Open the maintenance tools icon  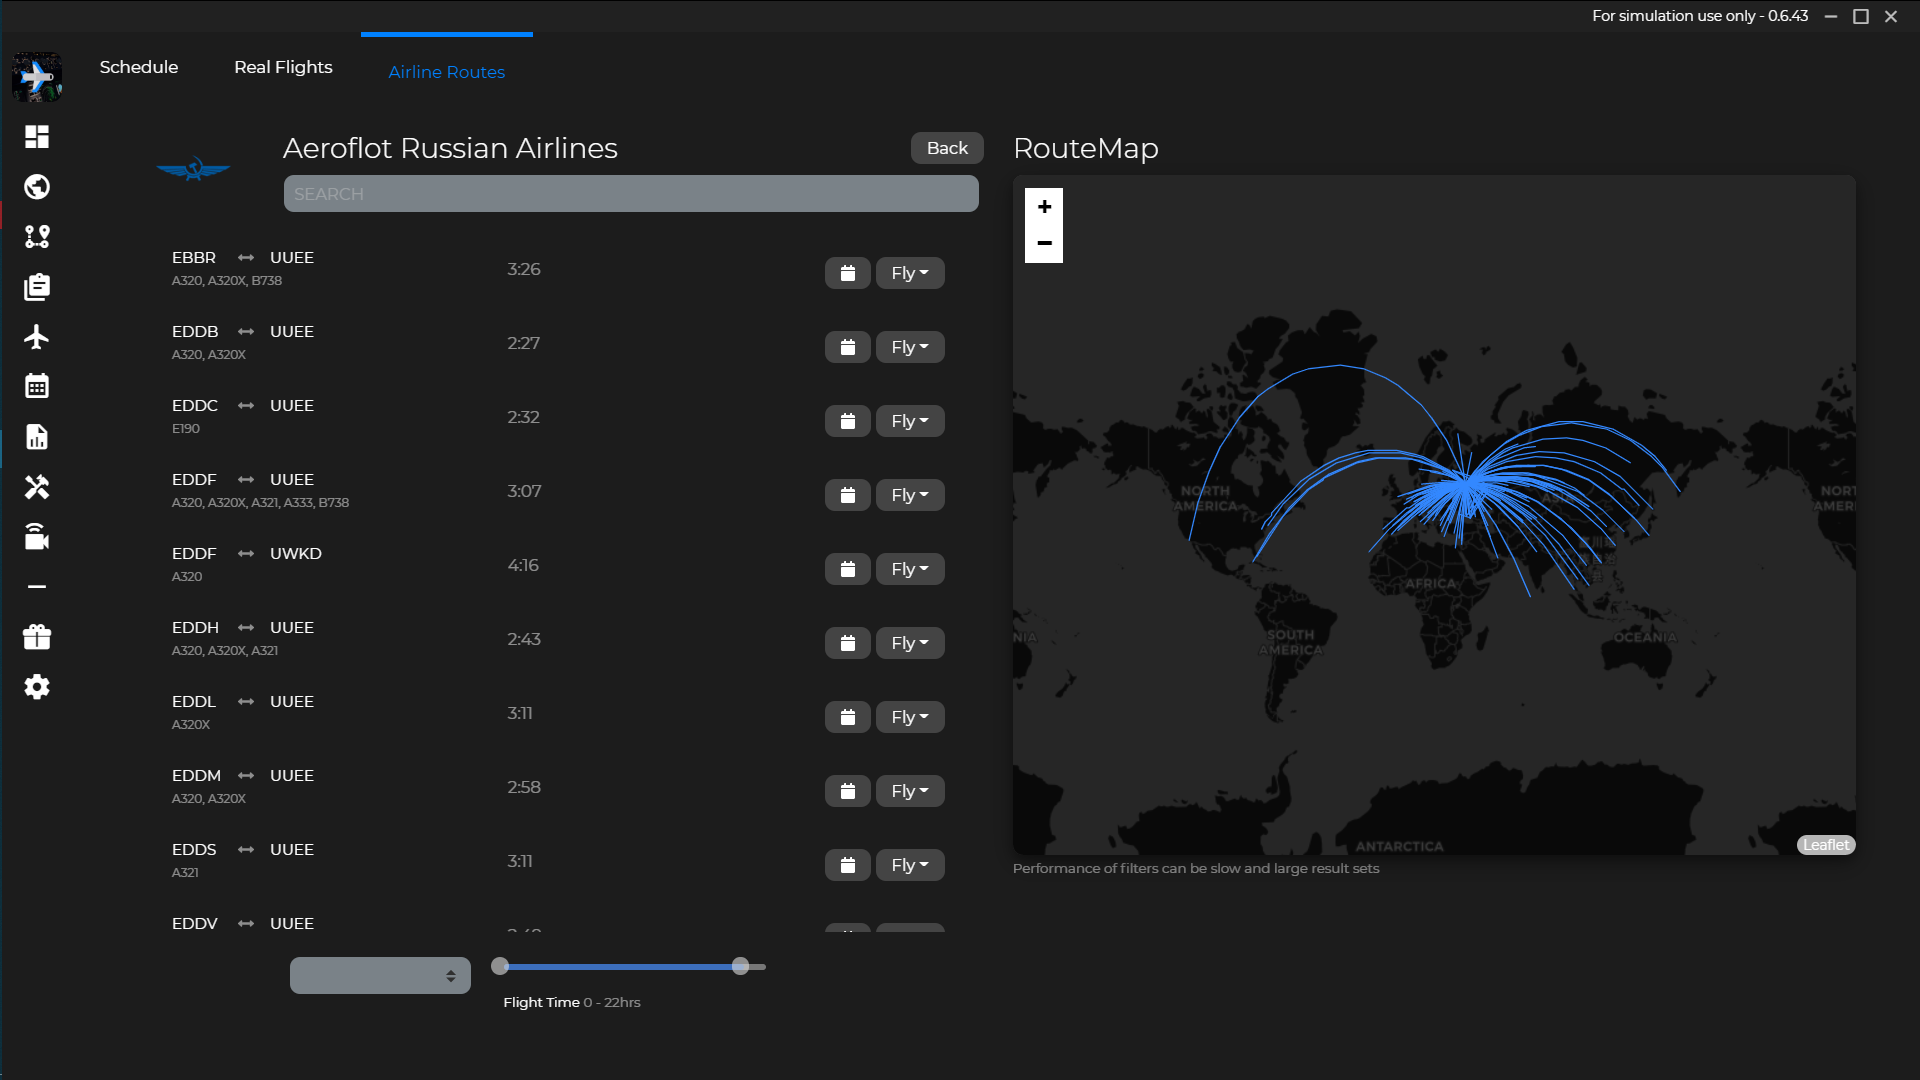37,487
